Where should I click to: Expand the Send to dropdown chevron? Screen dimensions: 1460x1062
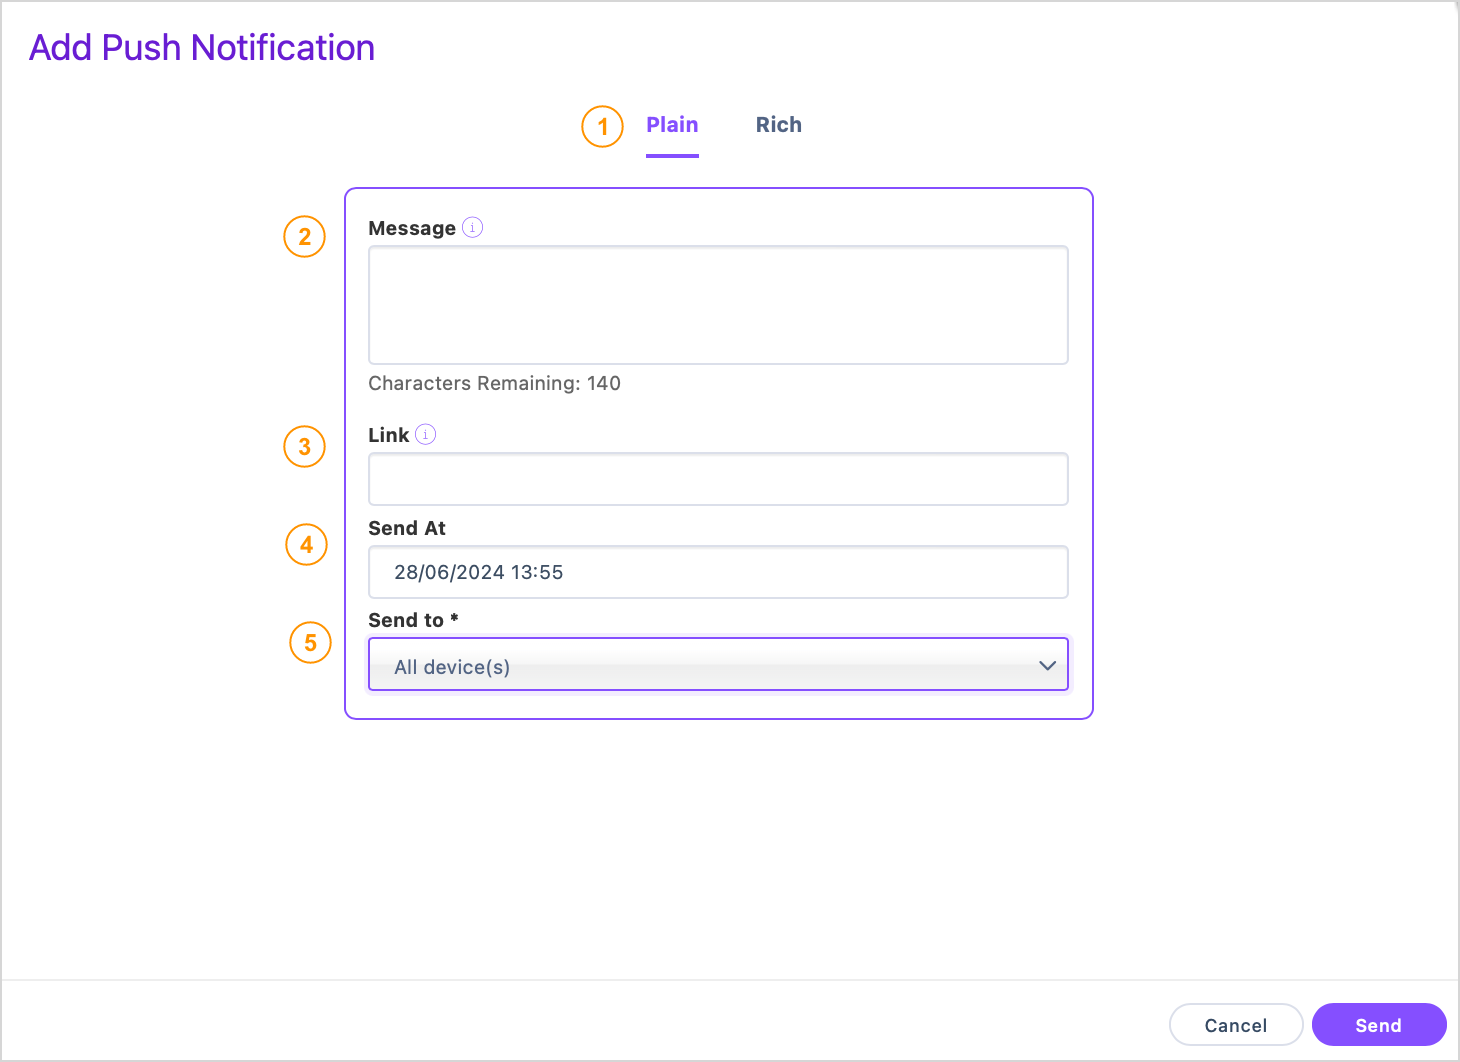(x=1047, y=665)
